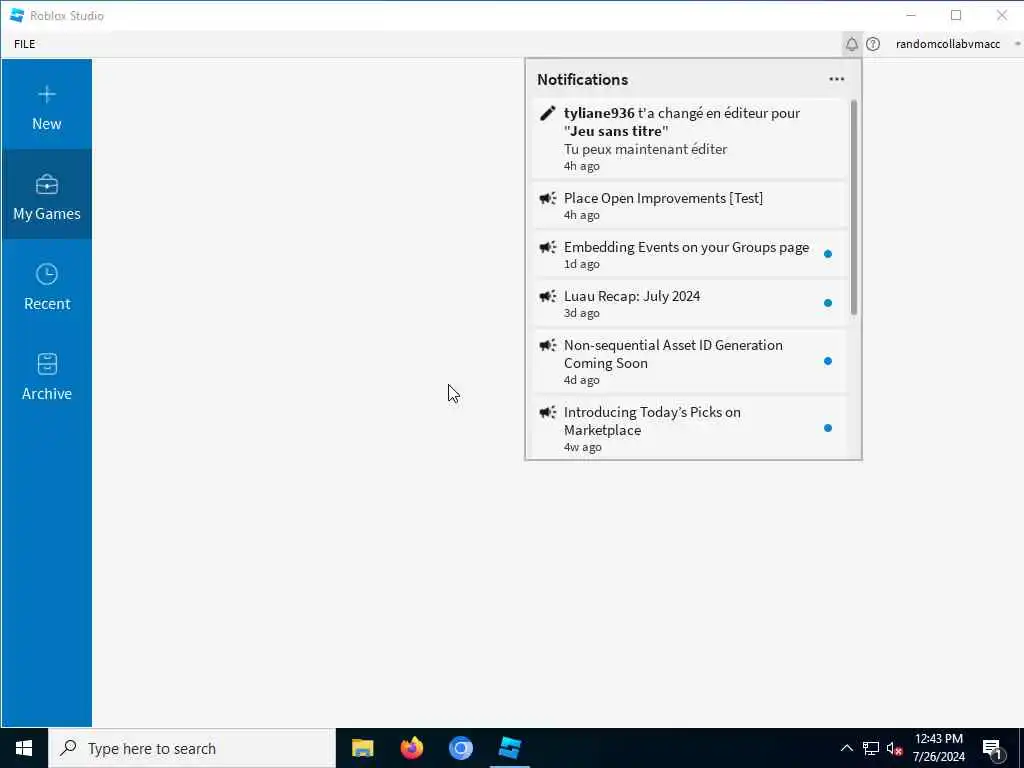Launch Chromium from the taskbar
The height and width of the screenshot is (768, 1024).
click(x=460, y=748)
